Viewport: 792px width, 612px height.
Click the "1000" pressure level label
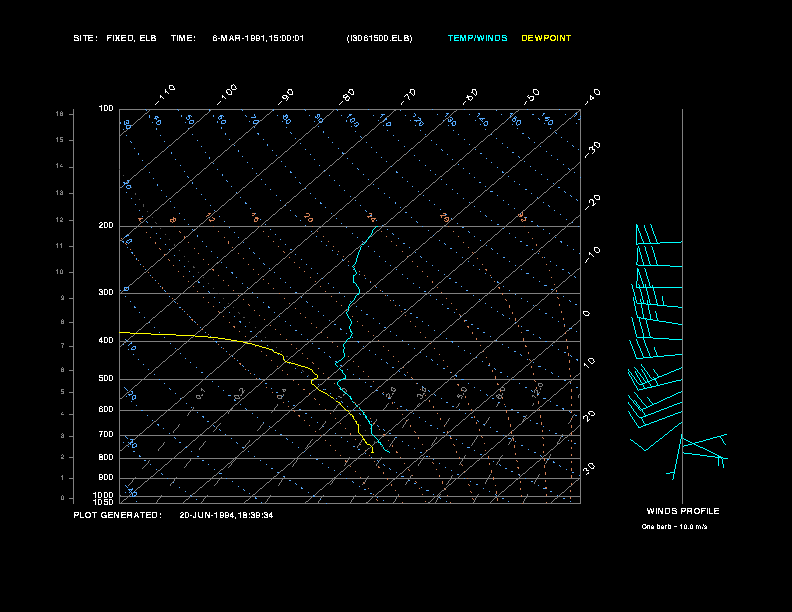pyautogui.click(x=104, y=495)
